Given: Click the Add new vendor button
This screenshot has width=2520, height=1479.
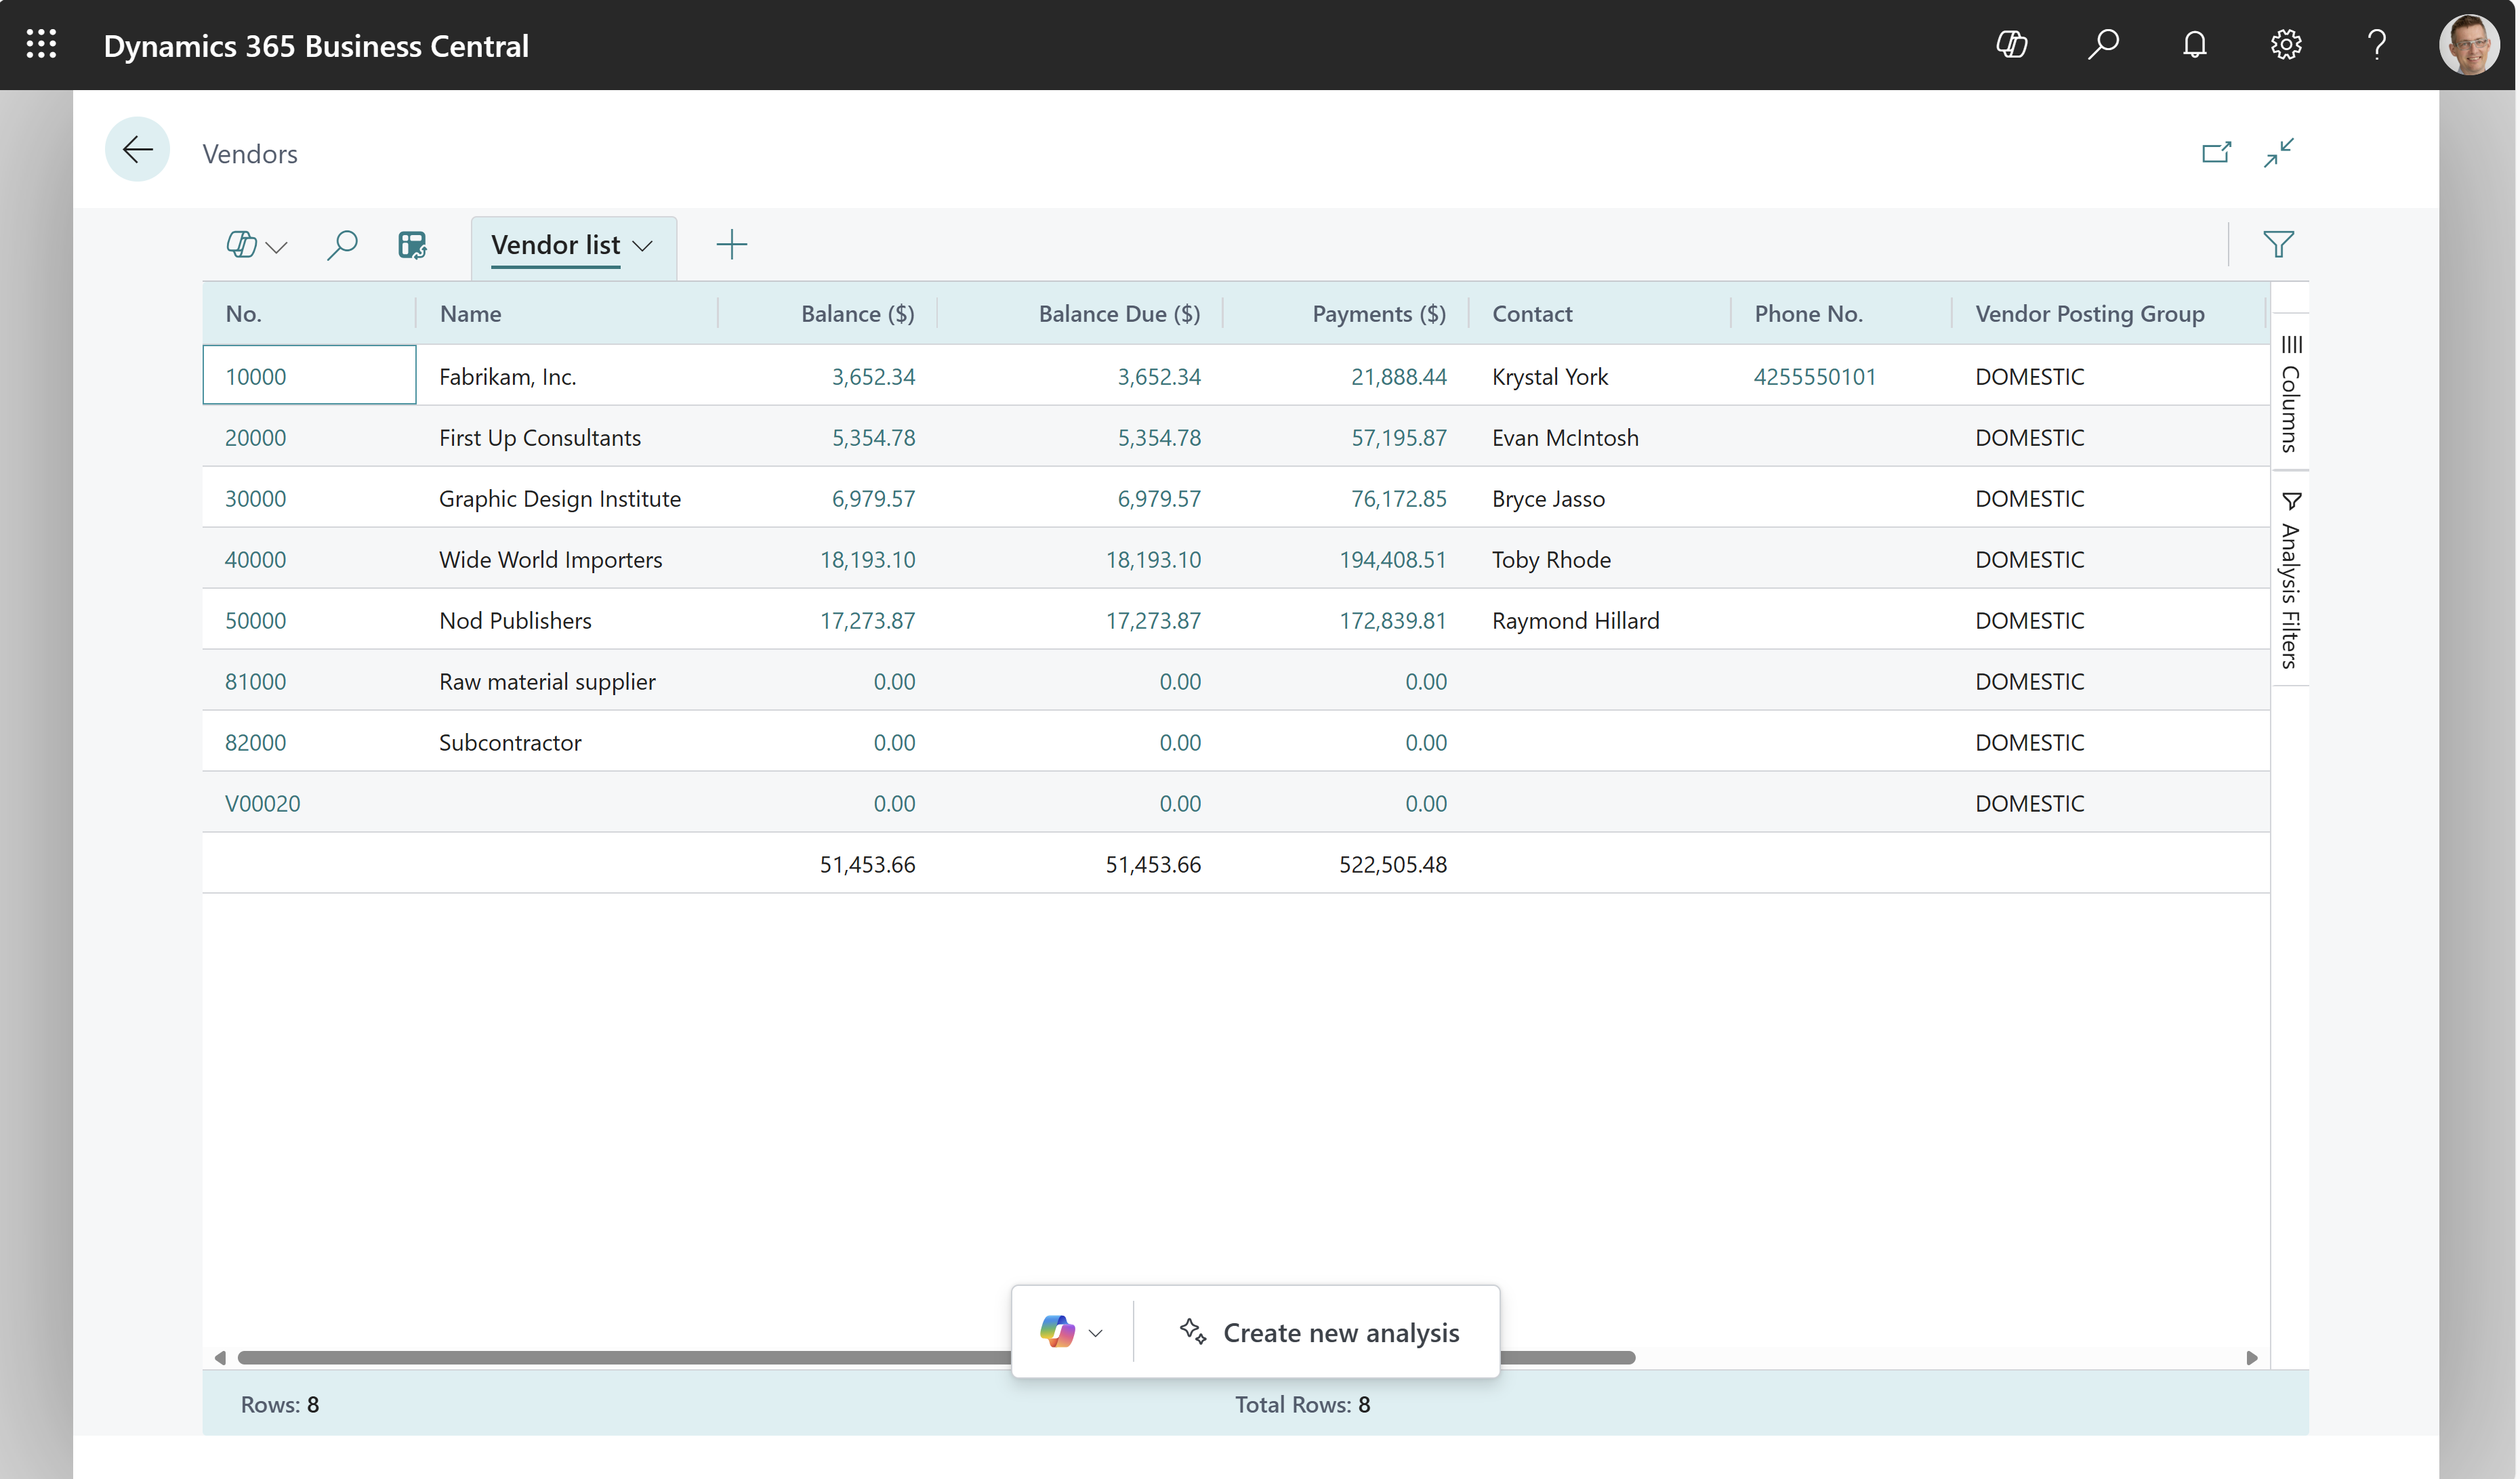Looking at the screenshot, I should point(732,245).
